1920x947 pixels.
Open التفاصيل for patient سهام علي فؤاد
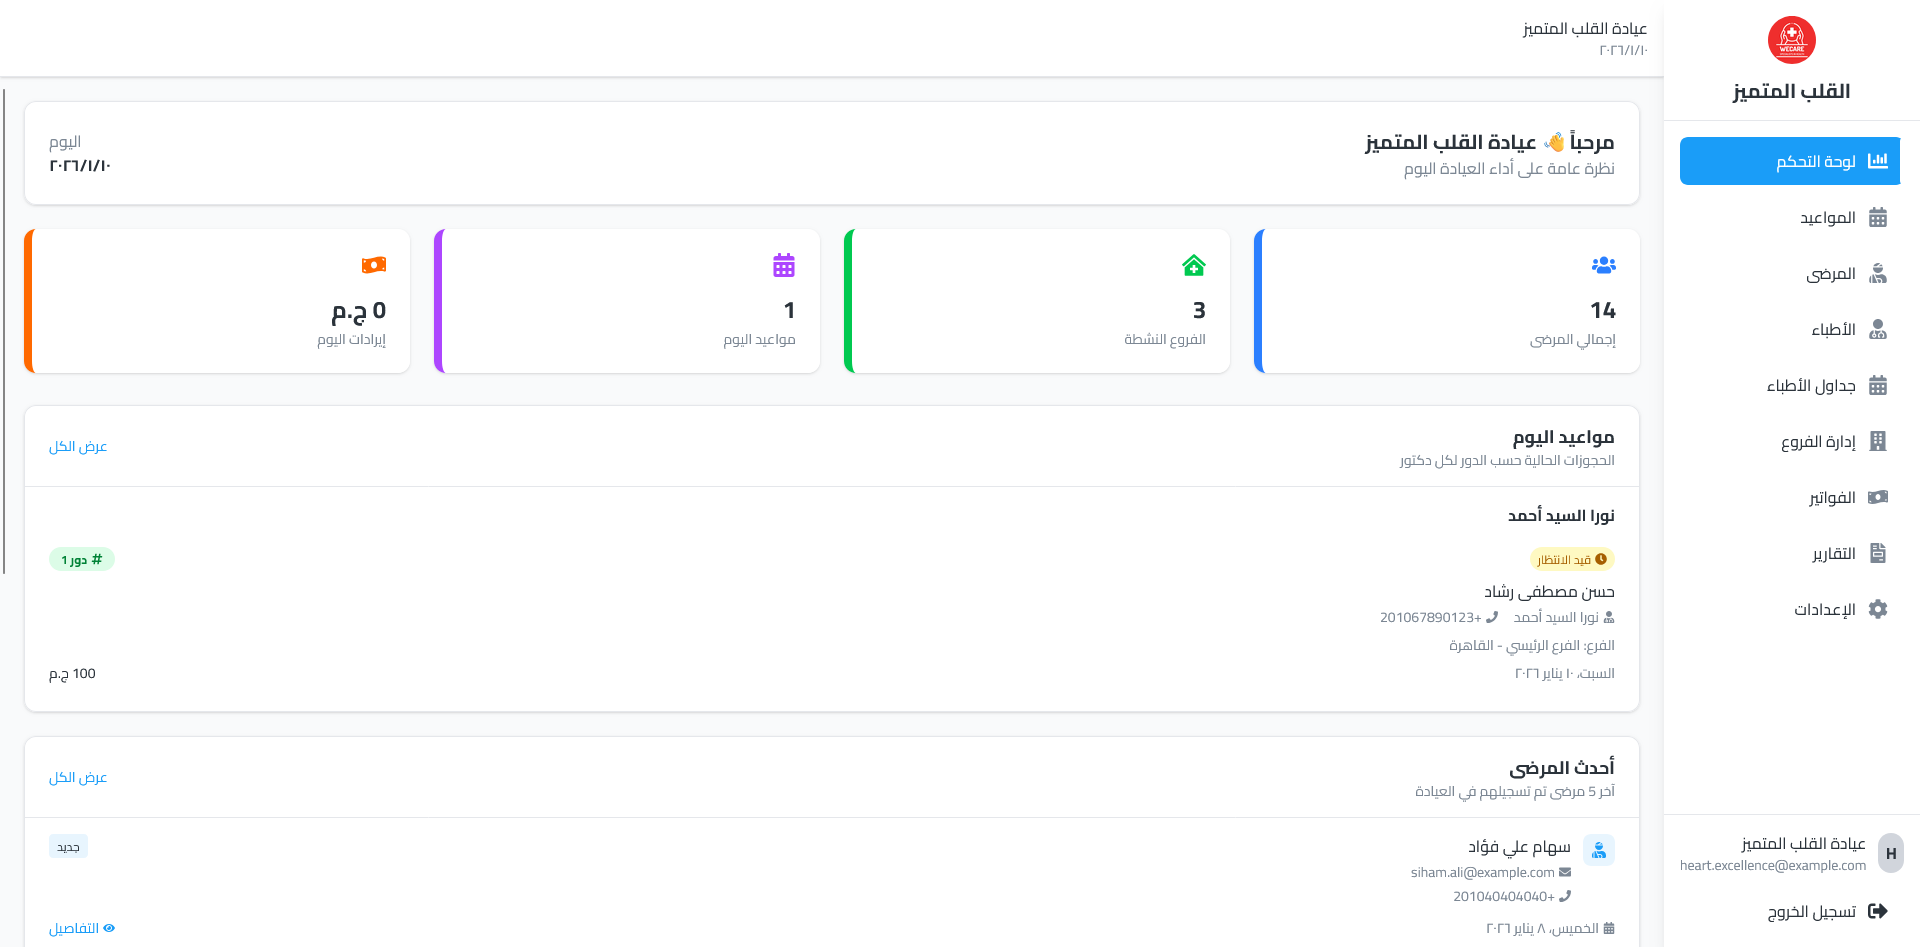point(82,927)
